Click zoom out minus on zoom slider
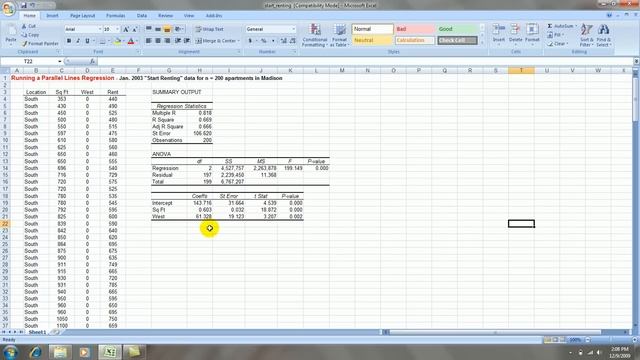 click(x=588, y=340)
